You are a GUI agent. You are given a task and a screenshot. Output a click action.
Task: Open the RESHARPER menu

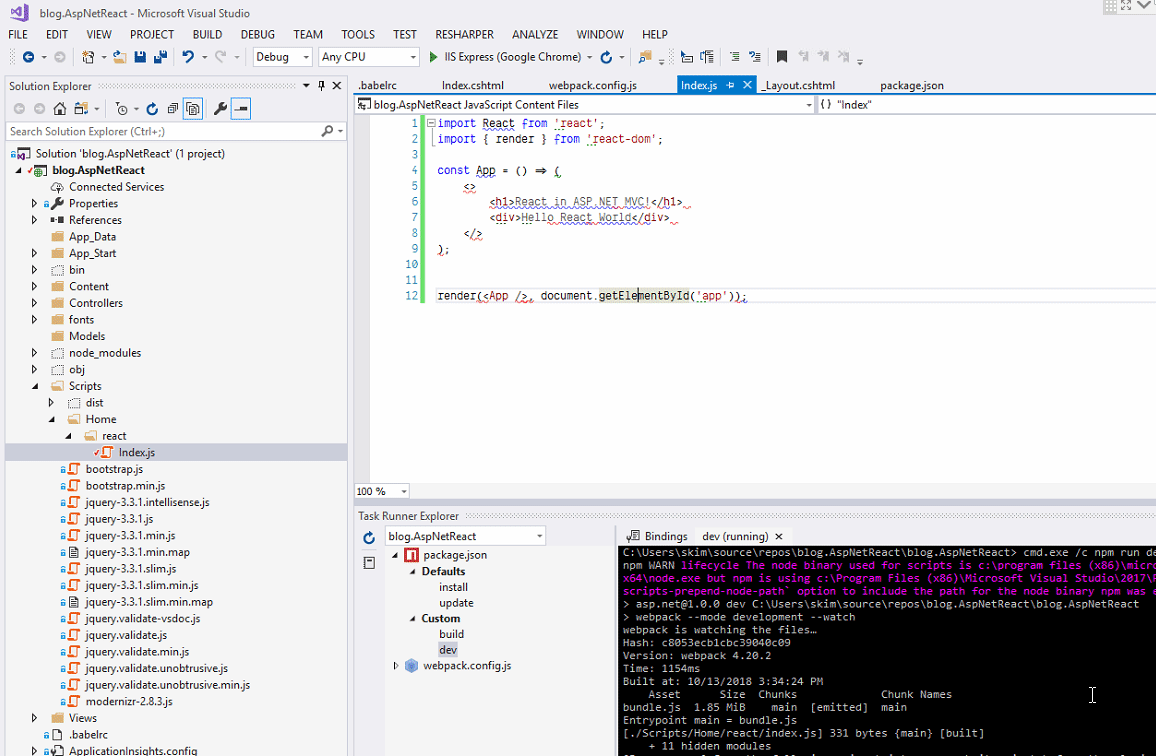pos(464,34)
